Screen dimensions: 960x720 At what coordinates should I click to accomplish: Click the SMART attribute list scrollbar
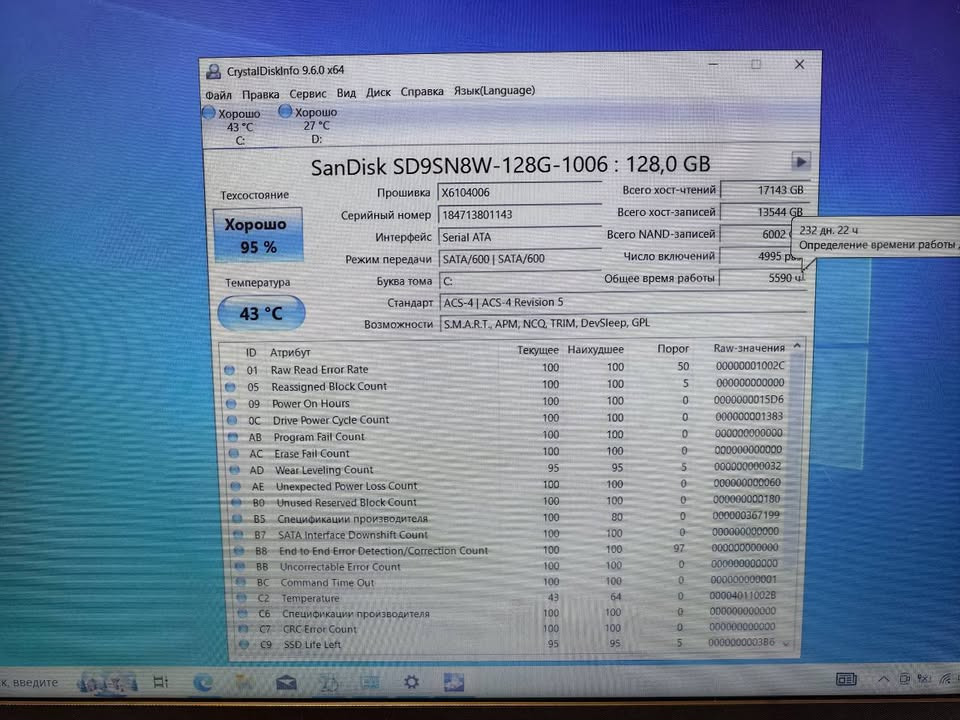point(796,495)
